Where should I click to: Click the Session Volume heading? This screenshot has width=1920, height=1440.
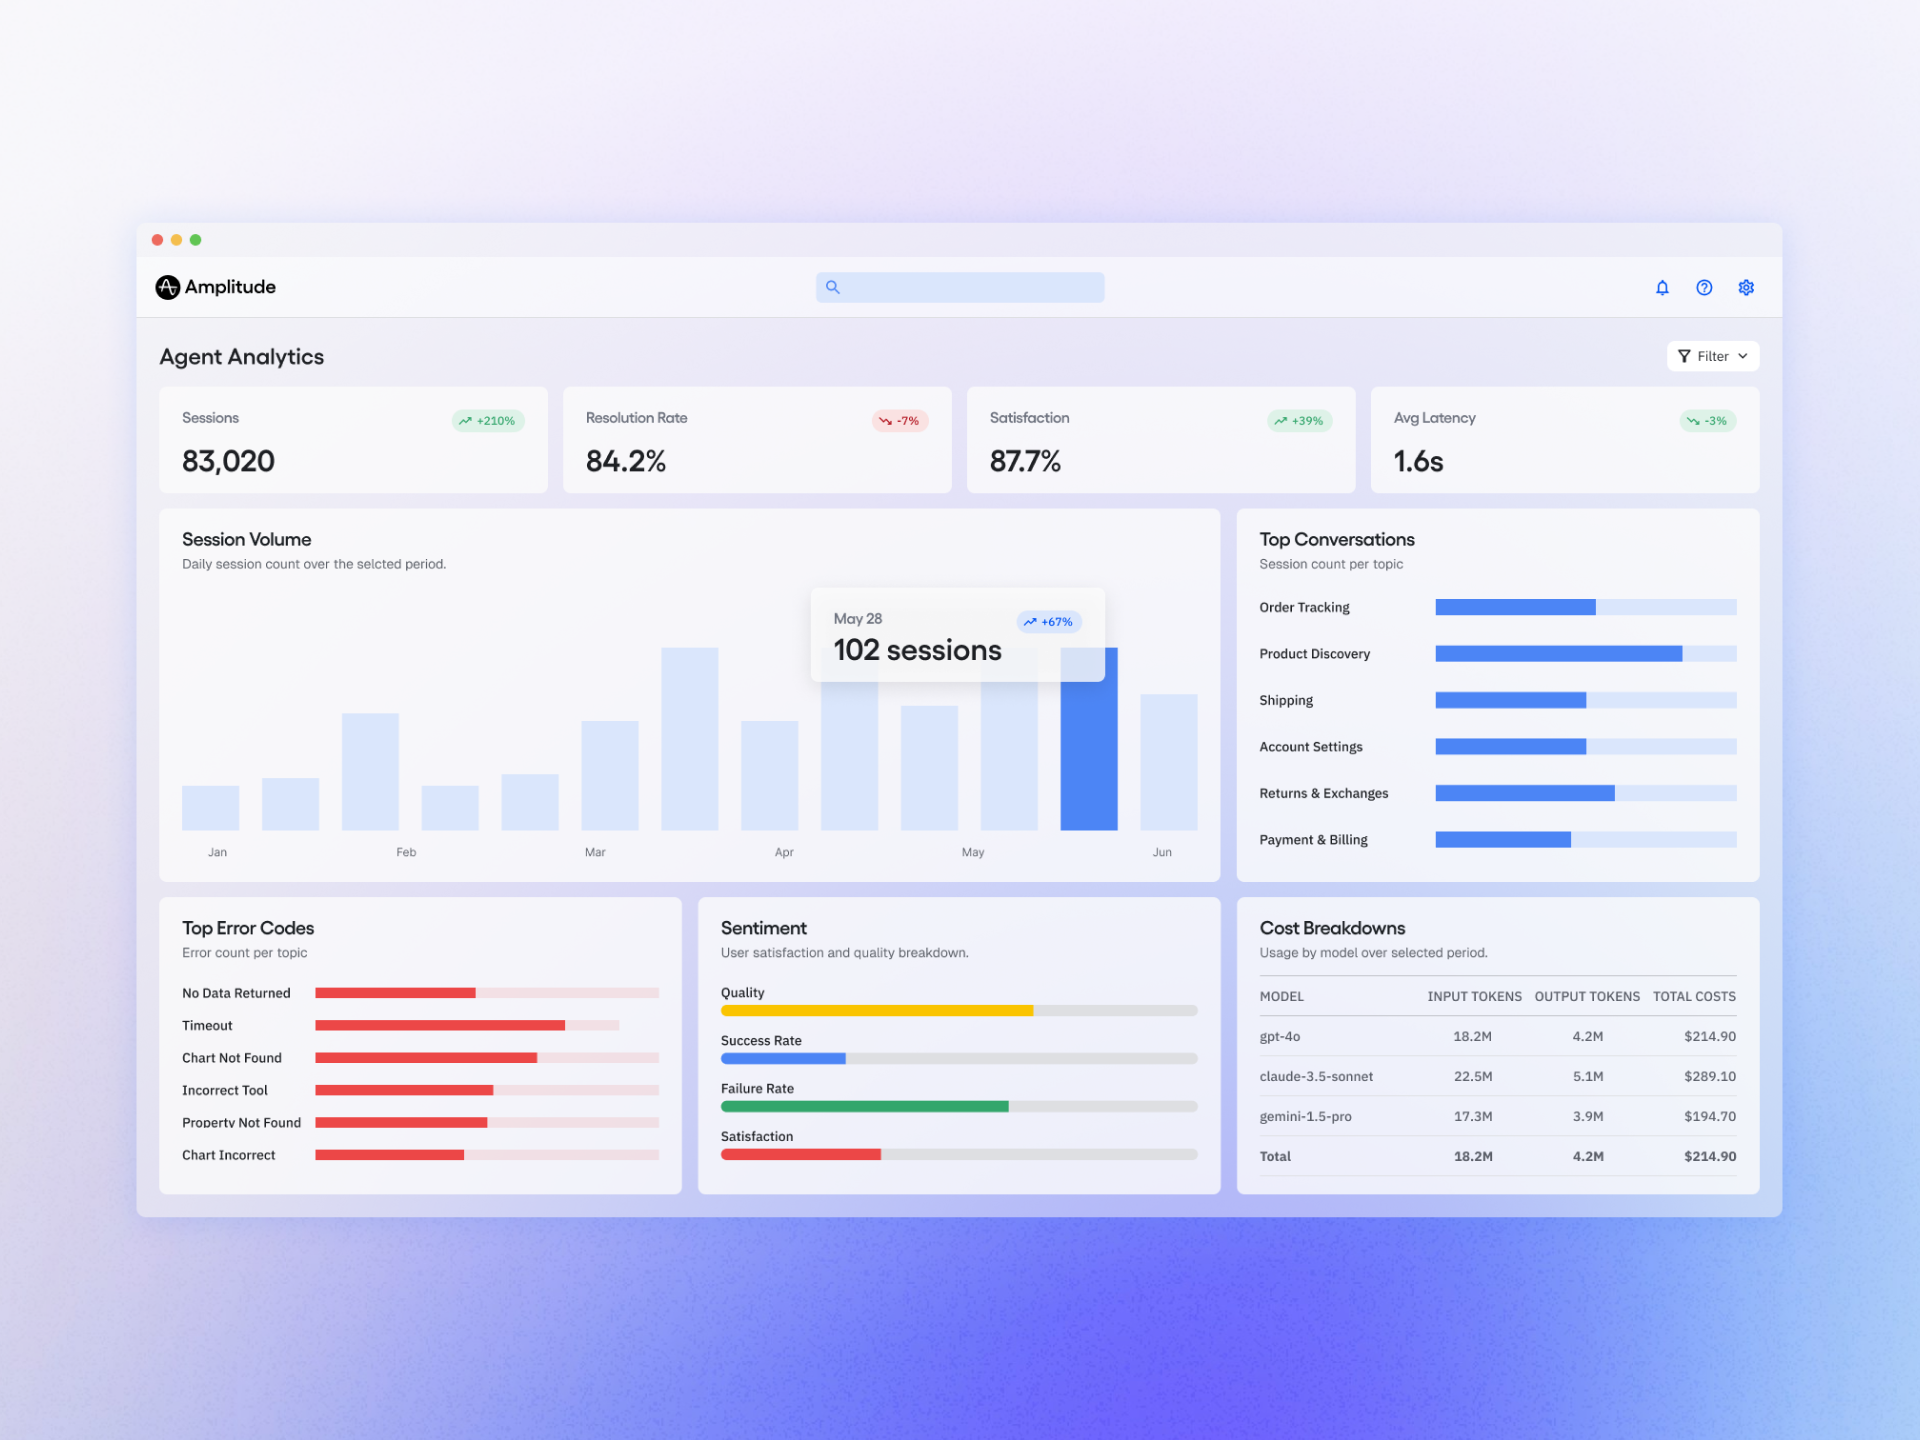(247, 540)
